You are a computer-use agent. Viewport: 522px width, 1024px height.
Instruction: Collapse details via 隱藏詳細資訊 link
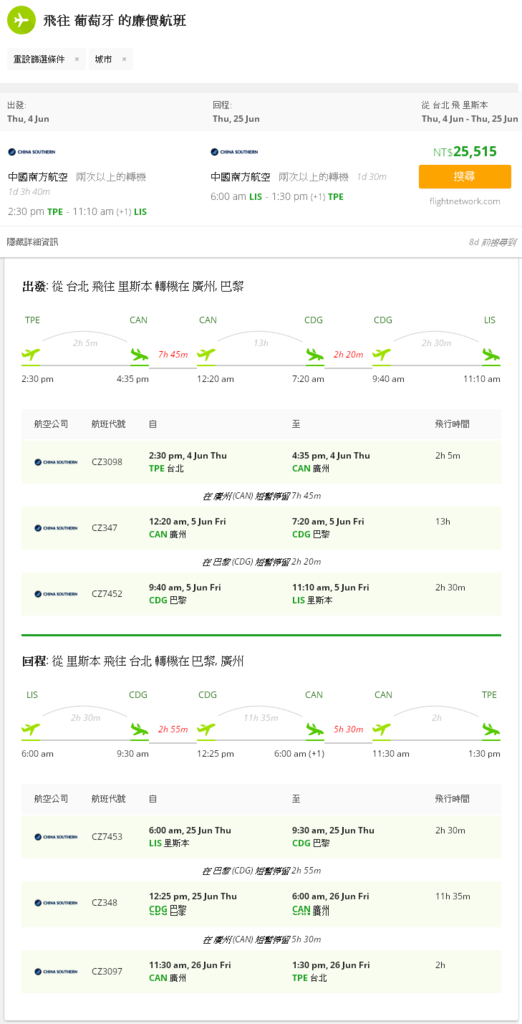[33, 242]
